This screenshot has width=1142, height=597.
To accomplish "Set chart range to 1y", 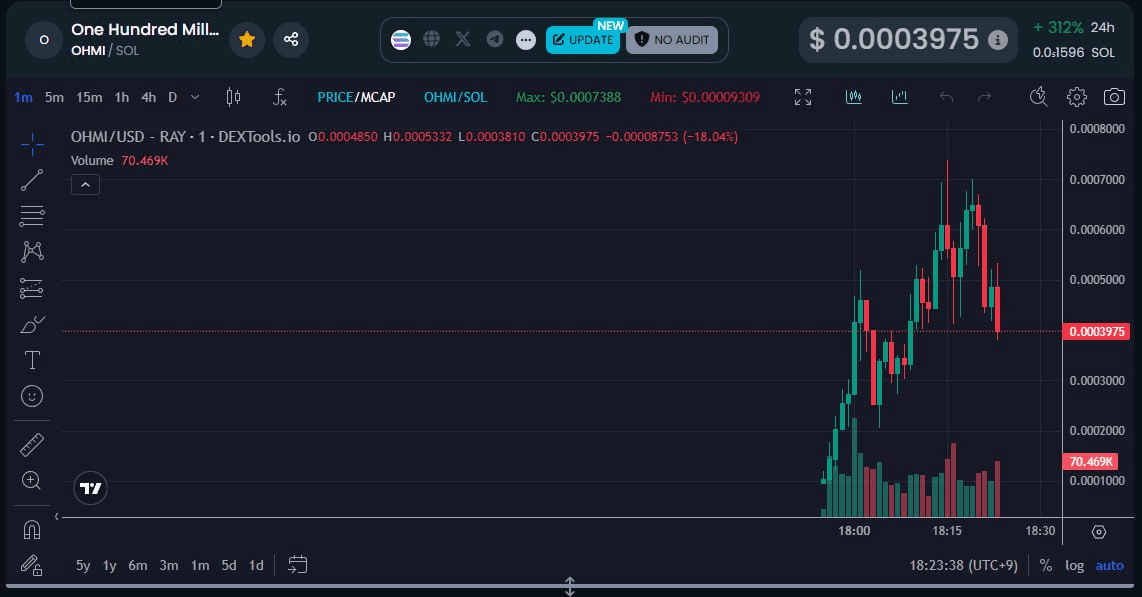I will click(109, 565).
